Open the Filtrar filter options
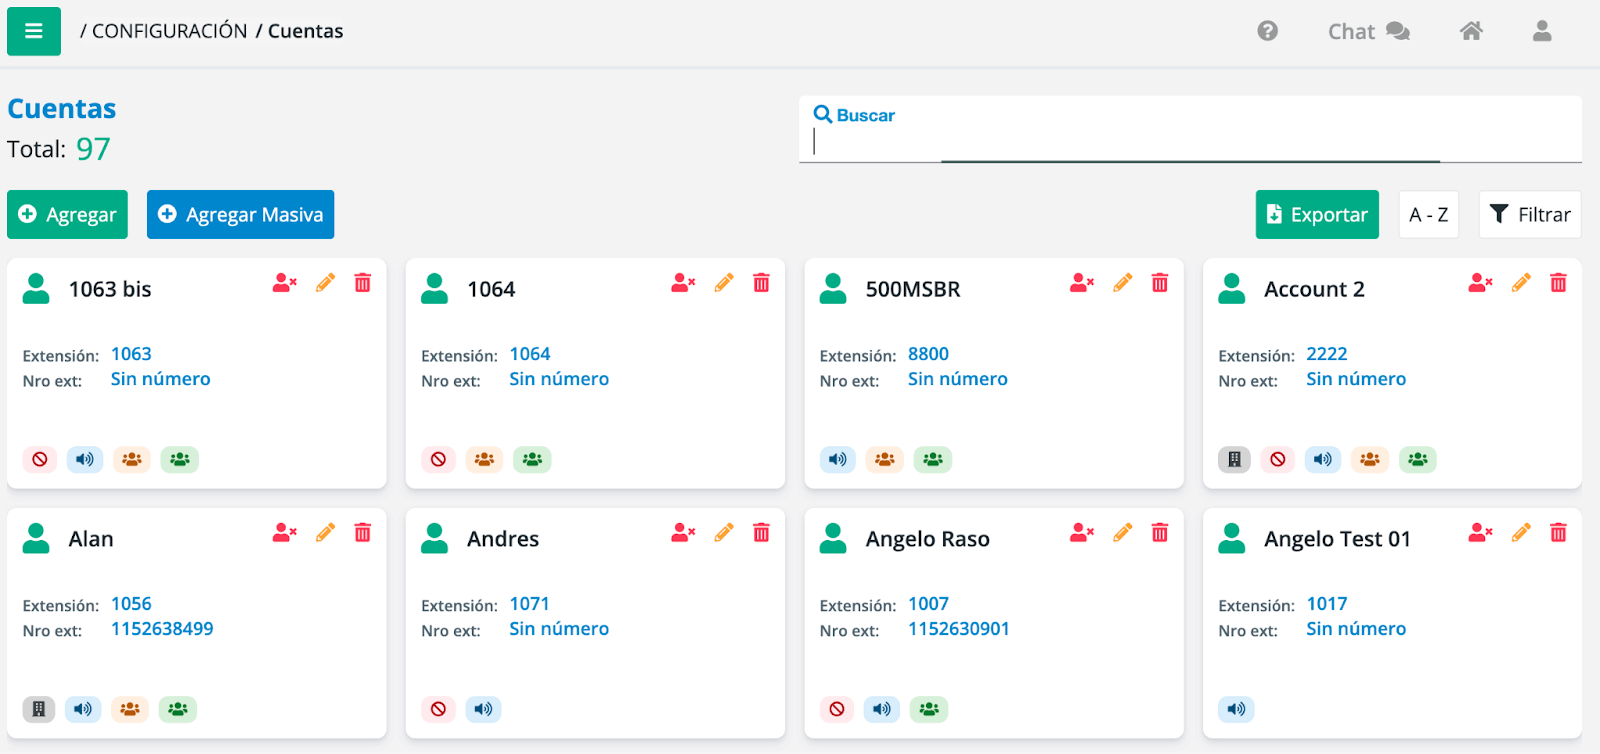1600x754 pixels. pos(1530,214)
